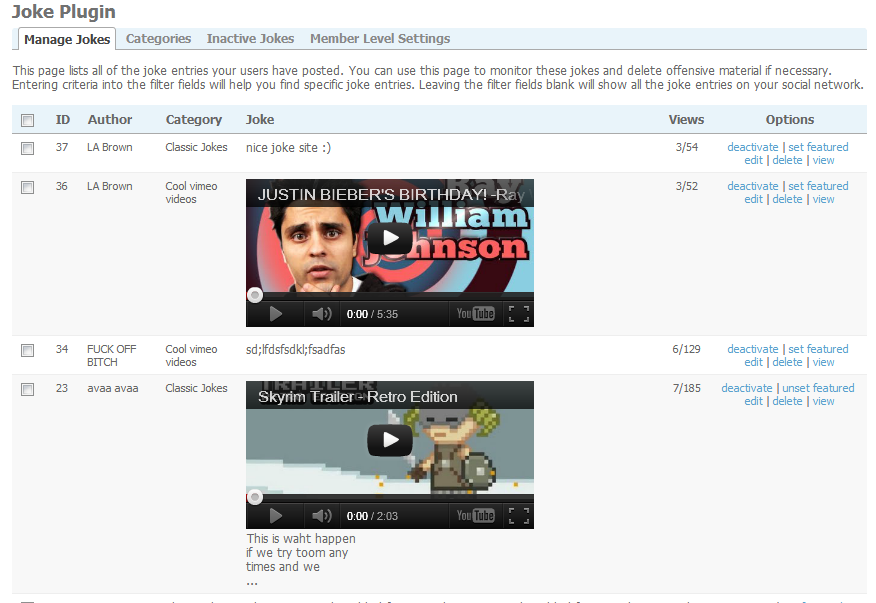876x603 pixels.
Task: Click author LA Brown in row 36
Action: [x=110, y=187]
